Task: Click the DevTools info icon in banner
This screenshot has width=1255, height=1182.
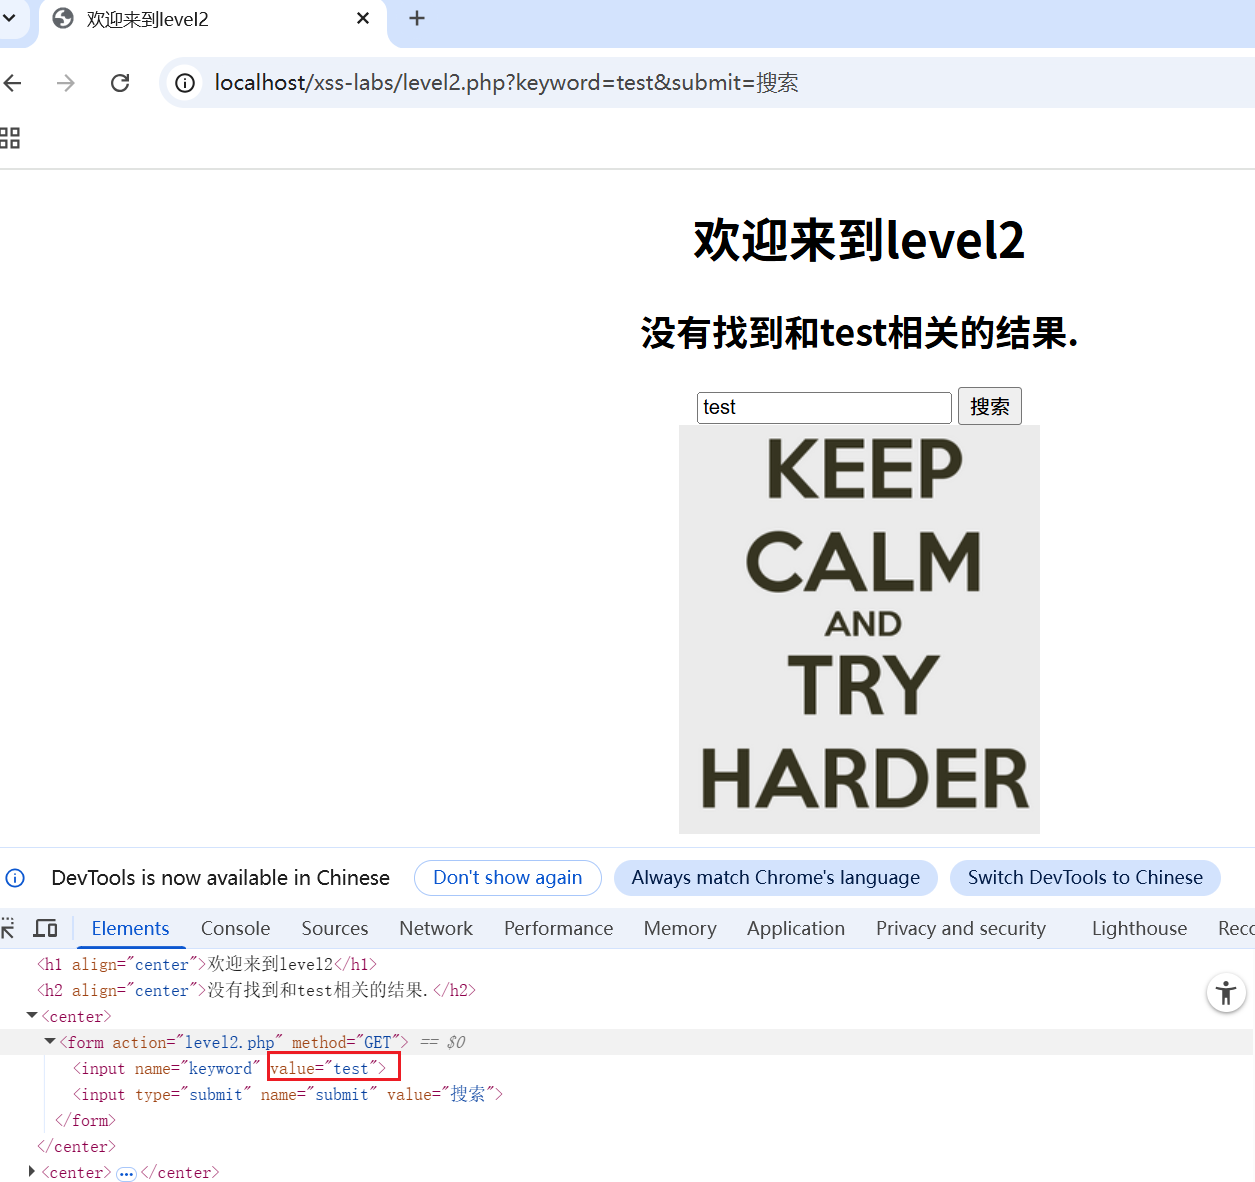Action: point(15,878)
